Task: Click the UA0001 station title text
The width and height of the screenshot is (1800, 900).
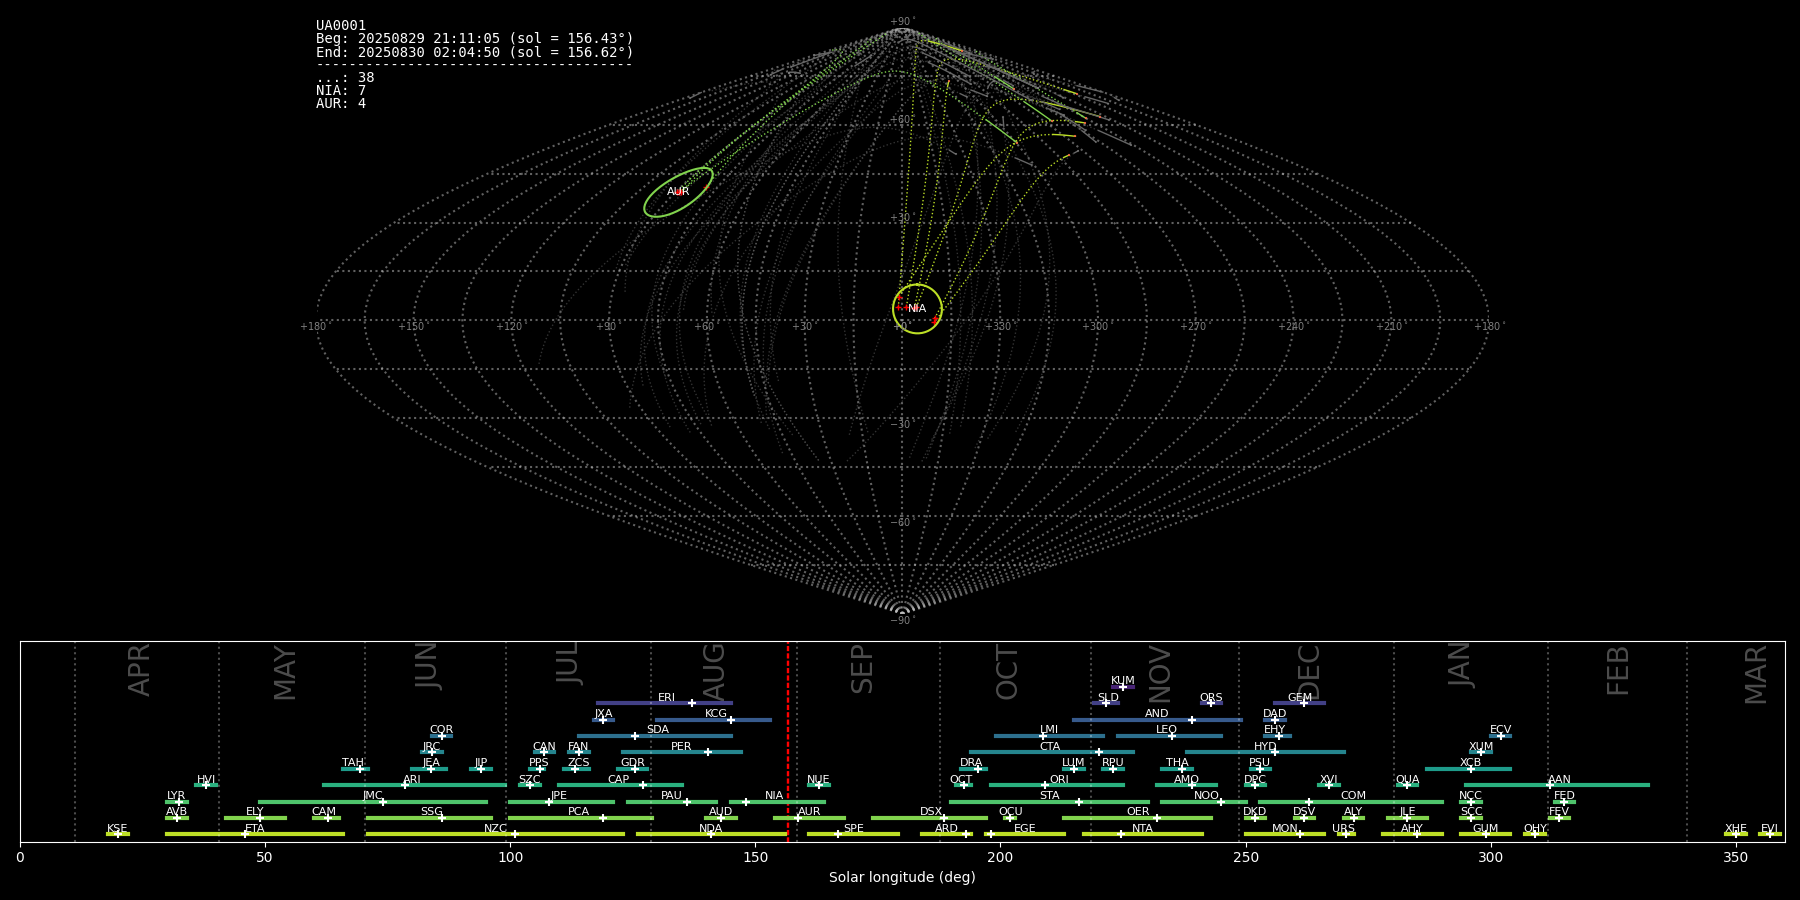Action: pyautogui.click(x=341, y=26)
